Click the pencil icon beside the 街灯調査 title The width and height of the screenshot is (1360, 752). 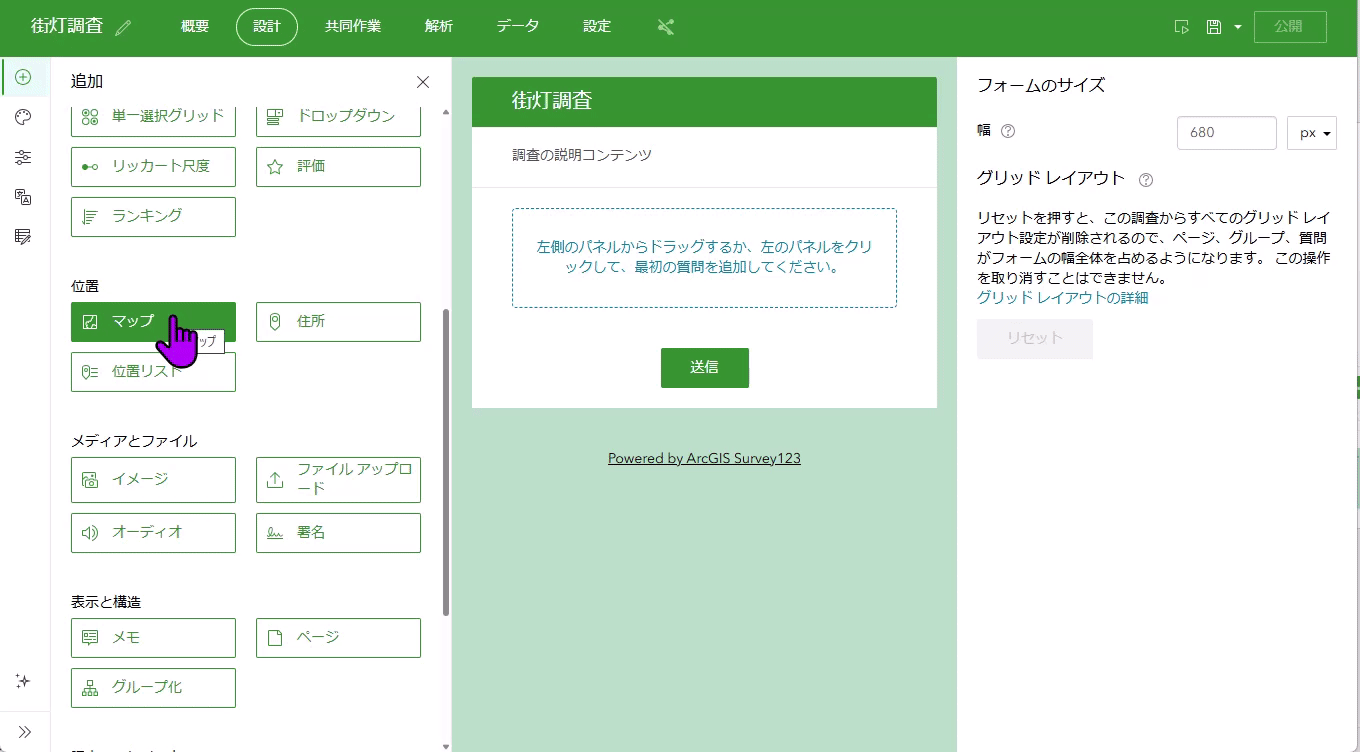[123, 28]
